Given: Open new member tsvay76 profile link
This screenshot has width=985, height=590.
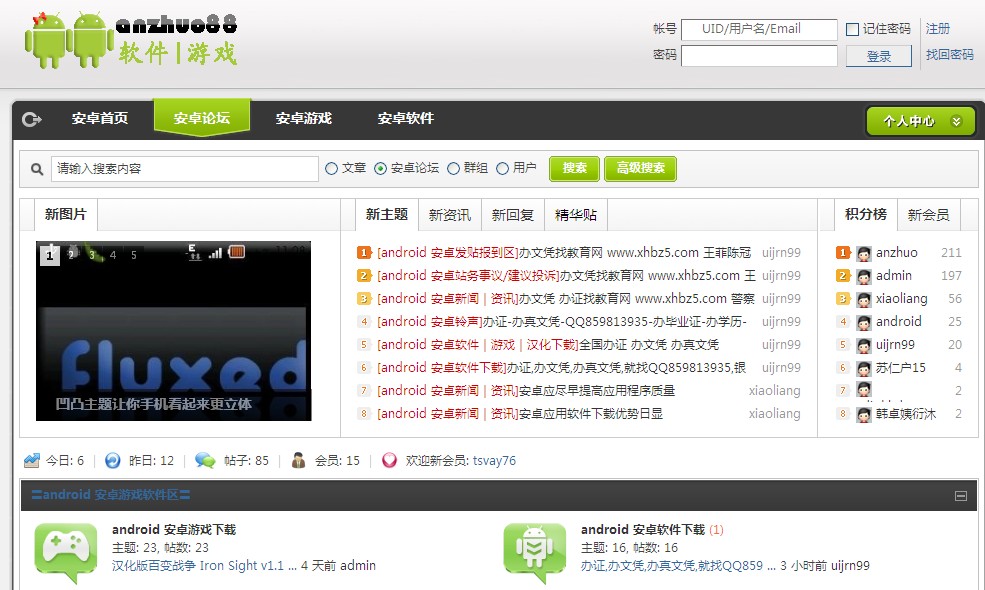Looking at the screenshot, I should coord(494,461).
